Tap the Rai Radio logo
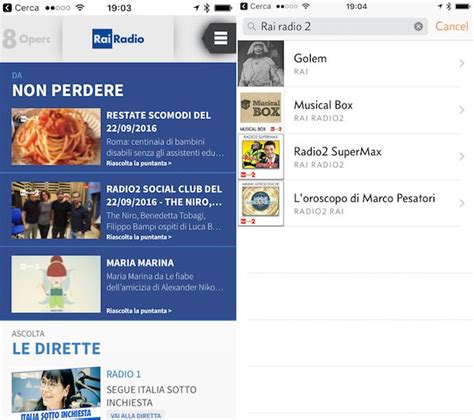 tap(118, 39)
